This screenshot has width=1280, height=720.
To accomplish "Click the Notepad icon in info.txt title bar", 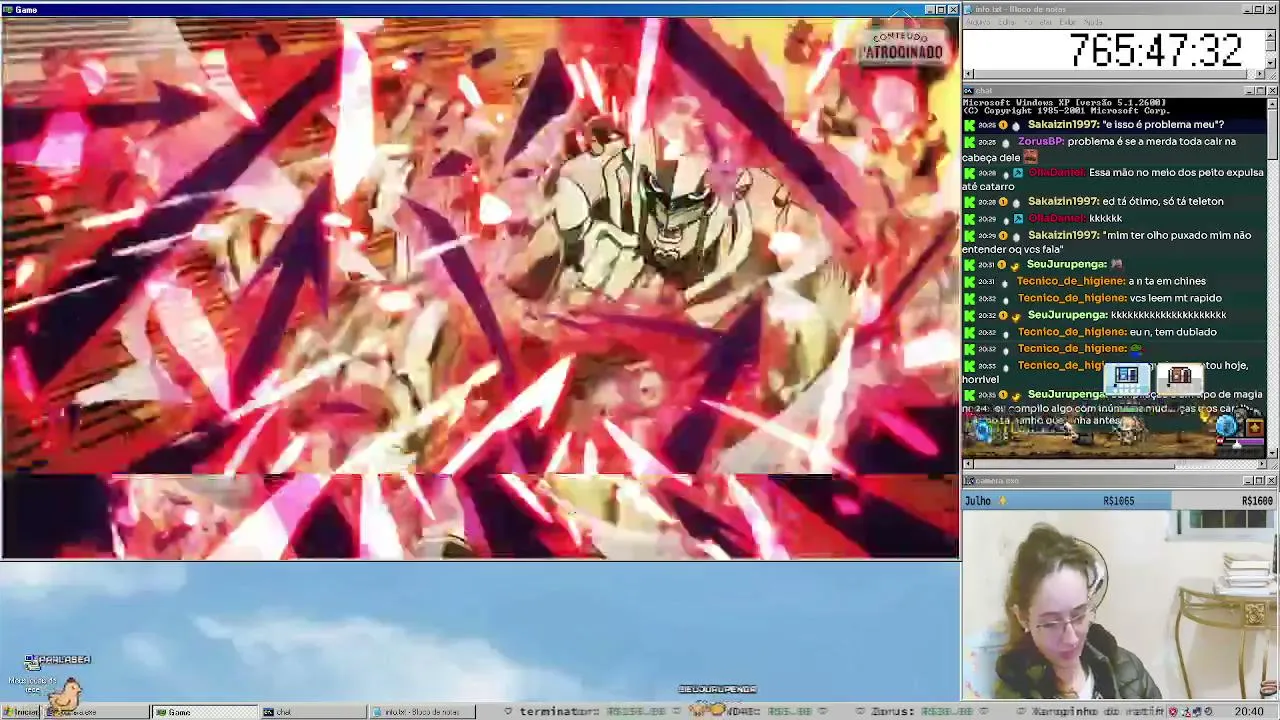I will click(968, 9).
